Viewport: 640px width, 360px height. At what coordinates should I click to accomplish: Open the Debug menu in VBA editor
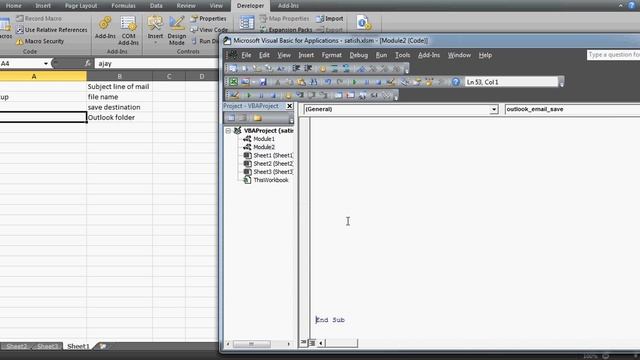click(358, 55)
